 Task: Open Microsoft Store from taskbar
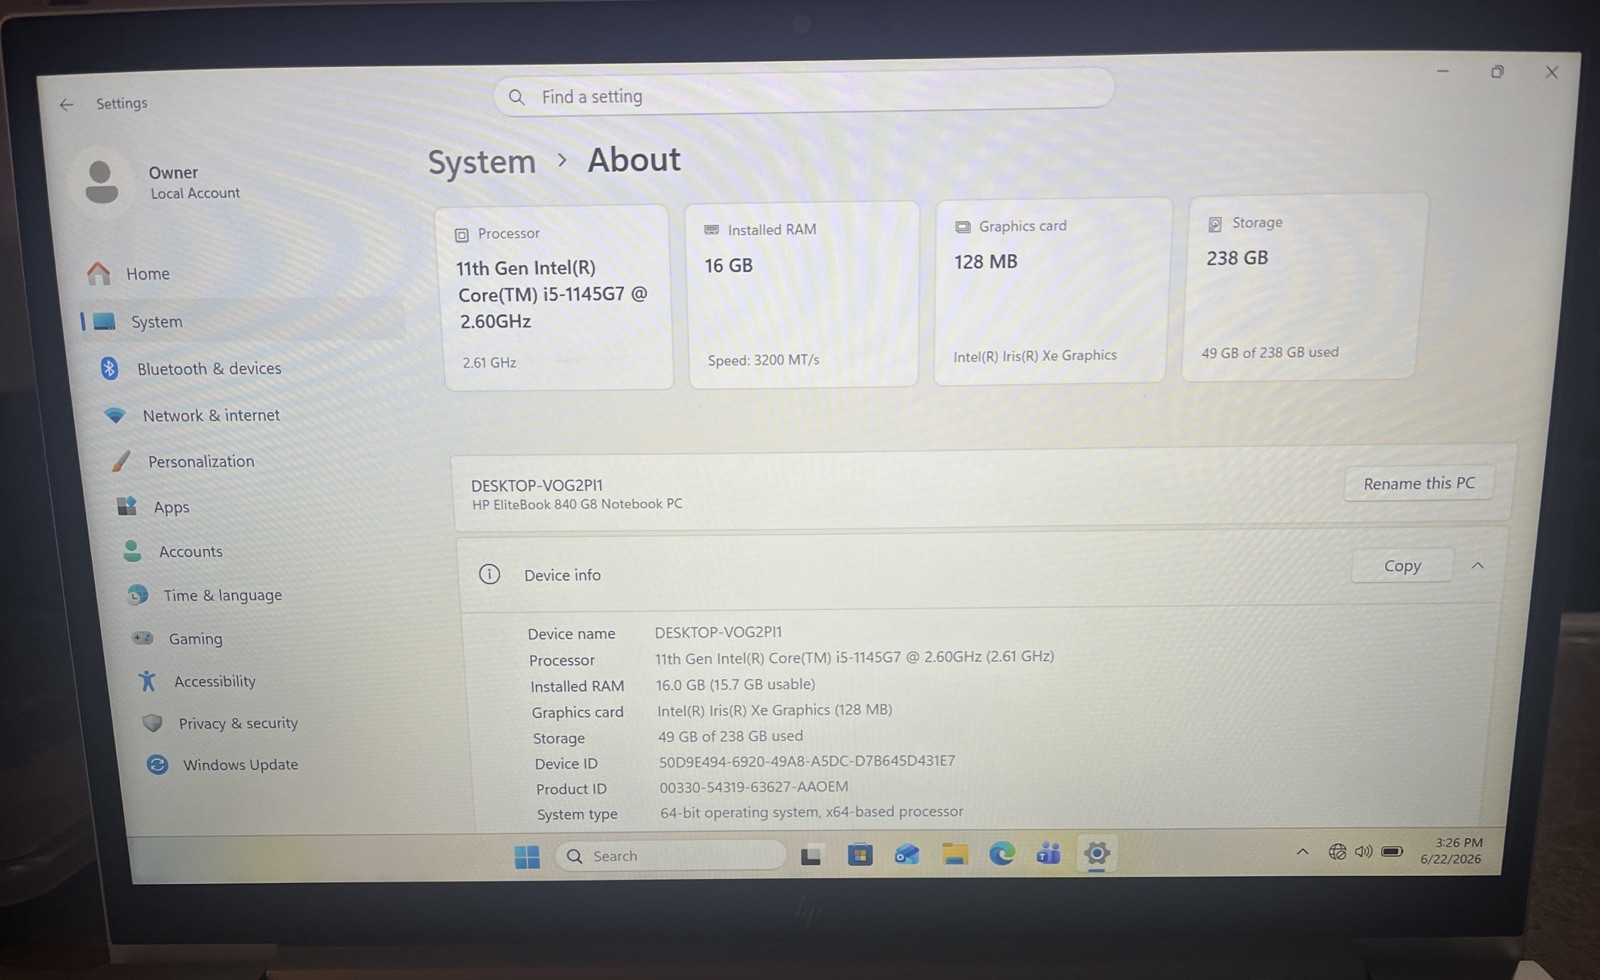860,855
